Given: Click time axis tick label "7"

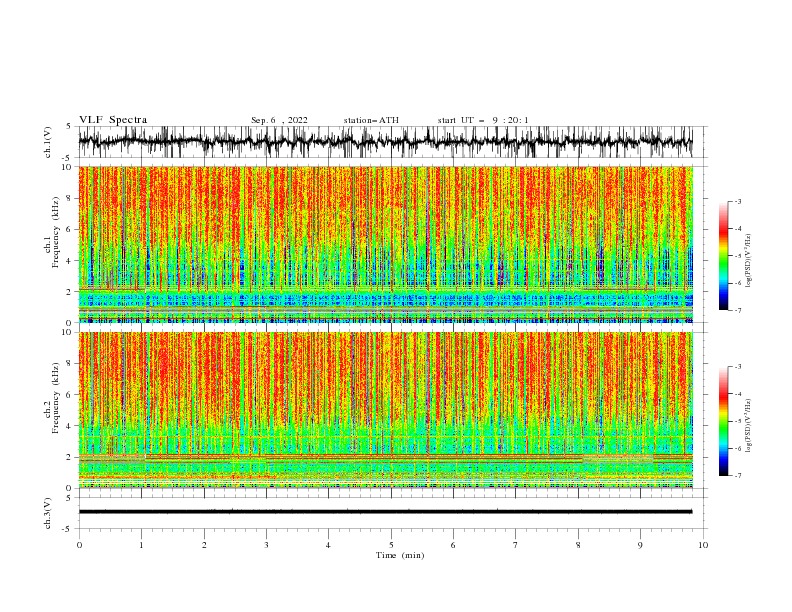Looking at the screenshot, I should click(516, 545).
